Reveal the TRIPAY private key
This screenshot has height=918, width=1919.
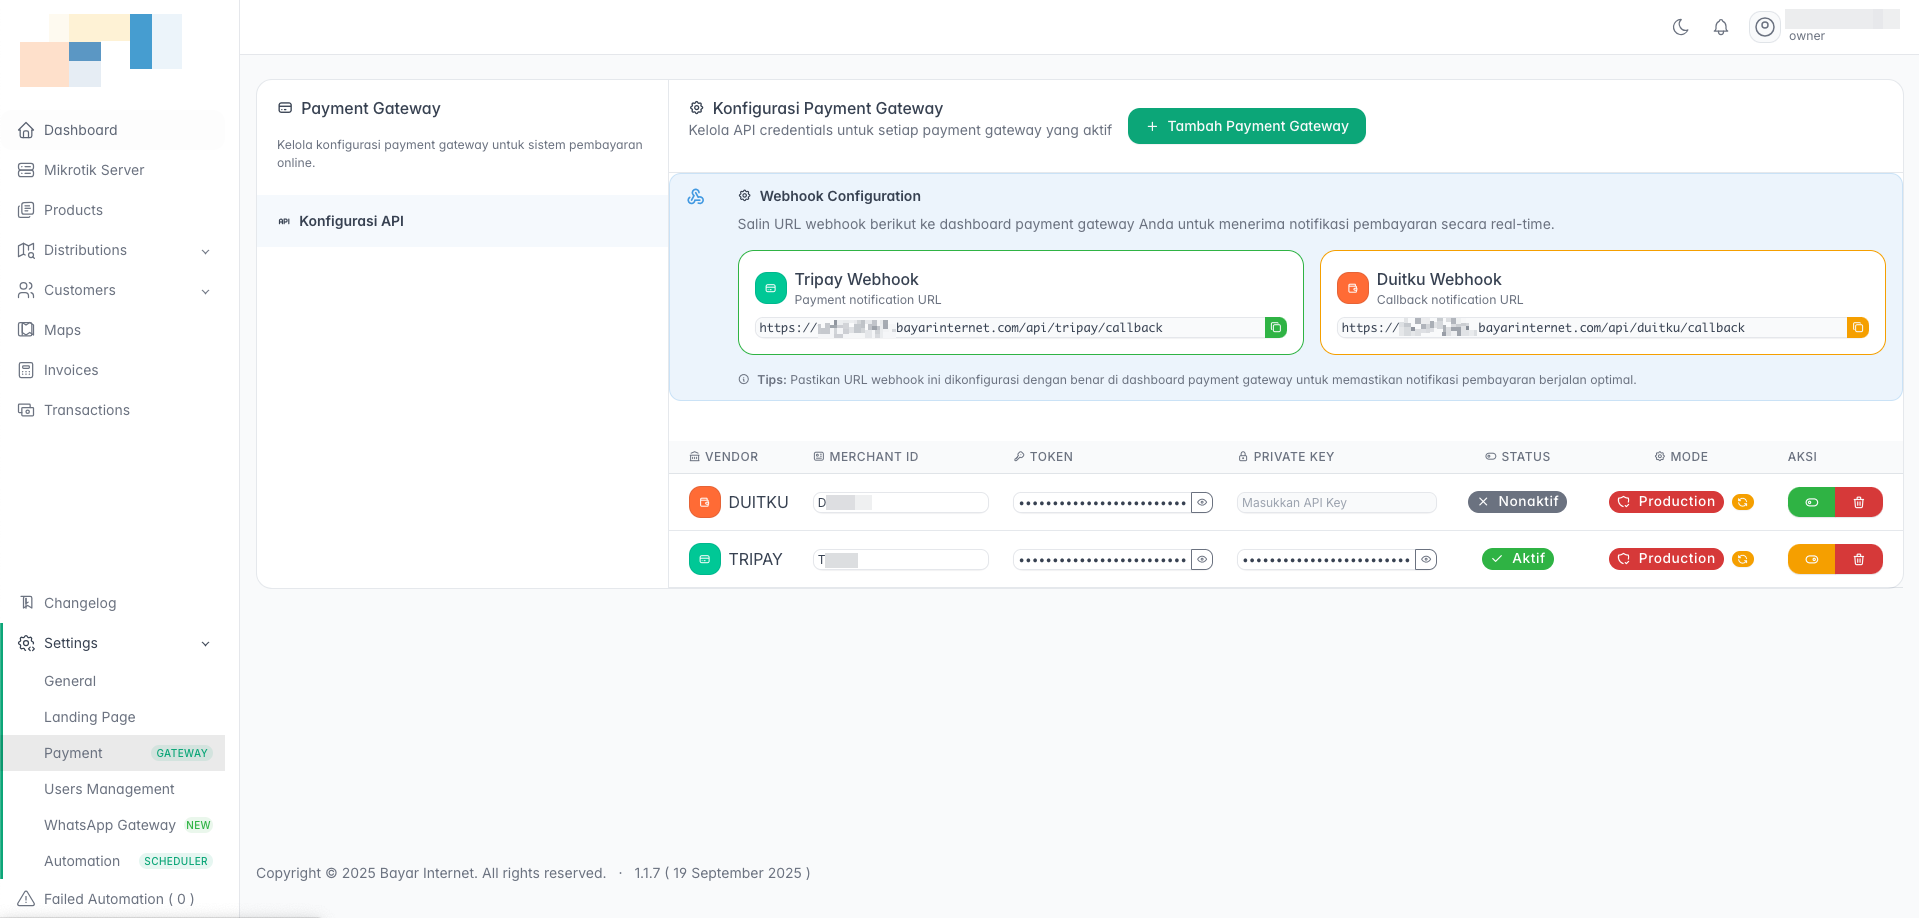pyautogui.click(x=1426, y=559)
